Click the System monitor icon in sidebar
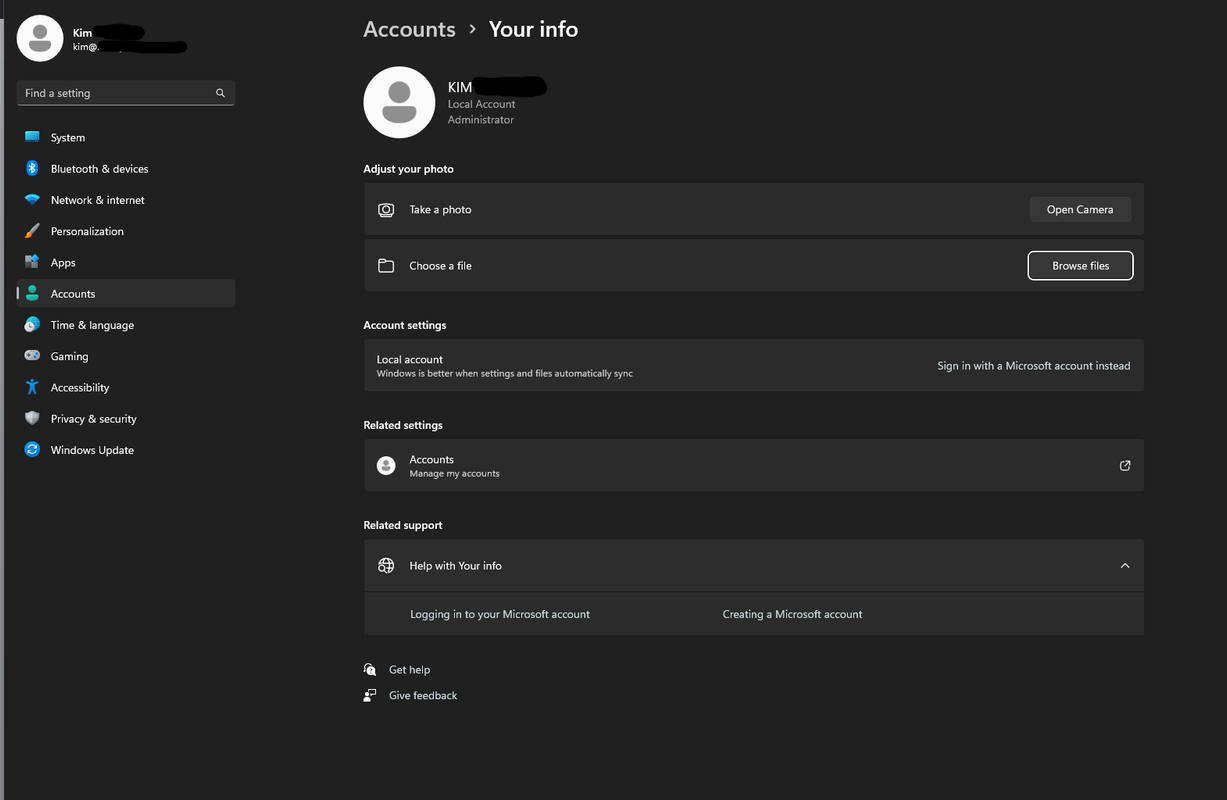Screen dimensions: 1227x800 (x=32, y=137)
